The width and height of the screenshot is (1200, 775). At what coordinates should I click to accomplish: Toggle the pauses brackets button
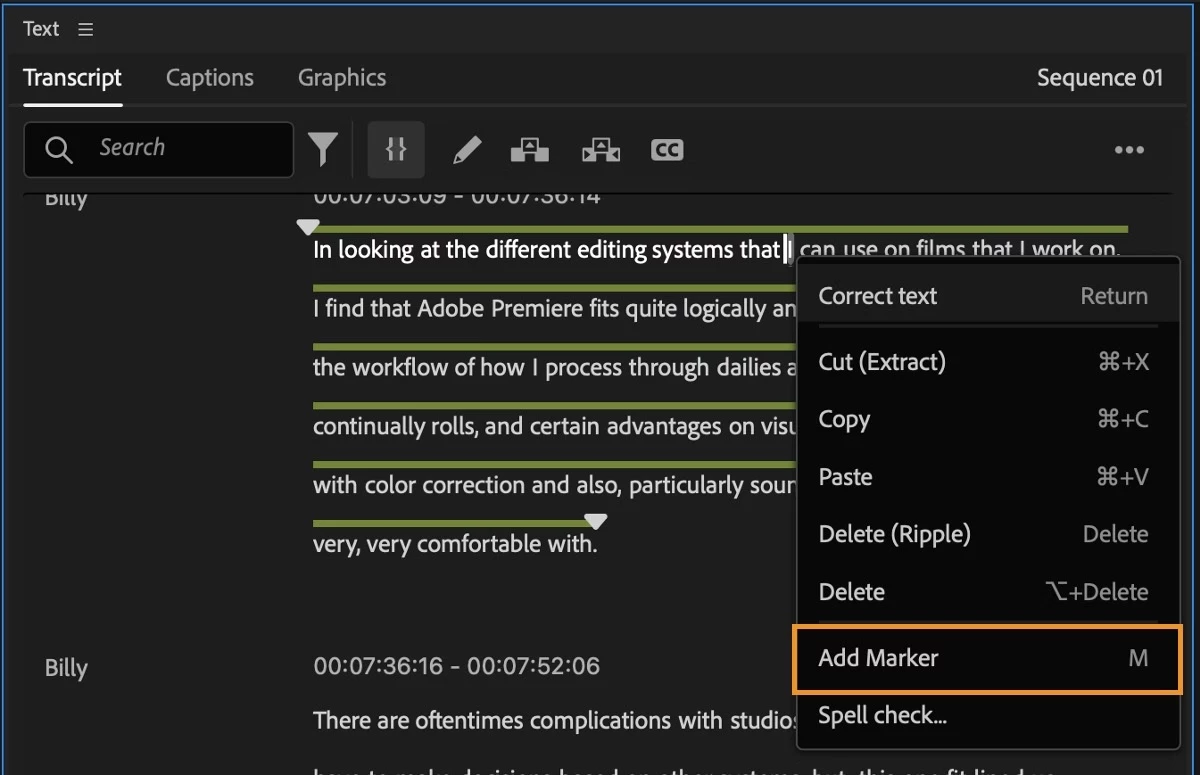tap(396, 150)
